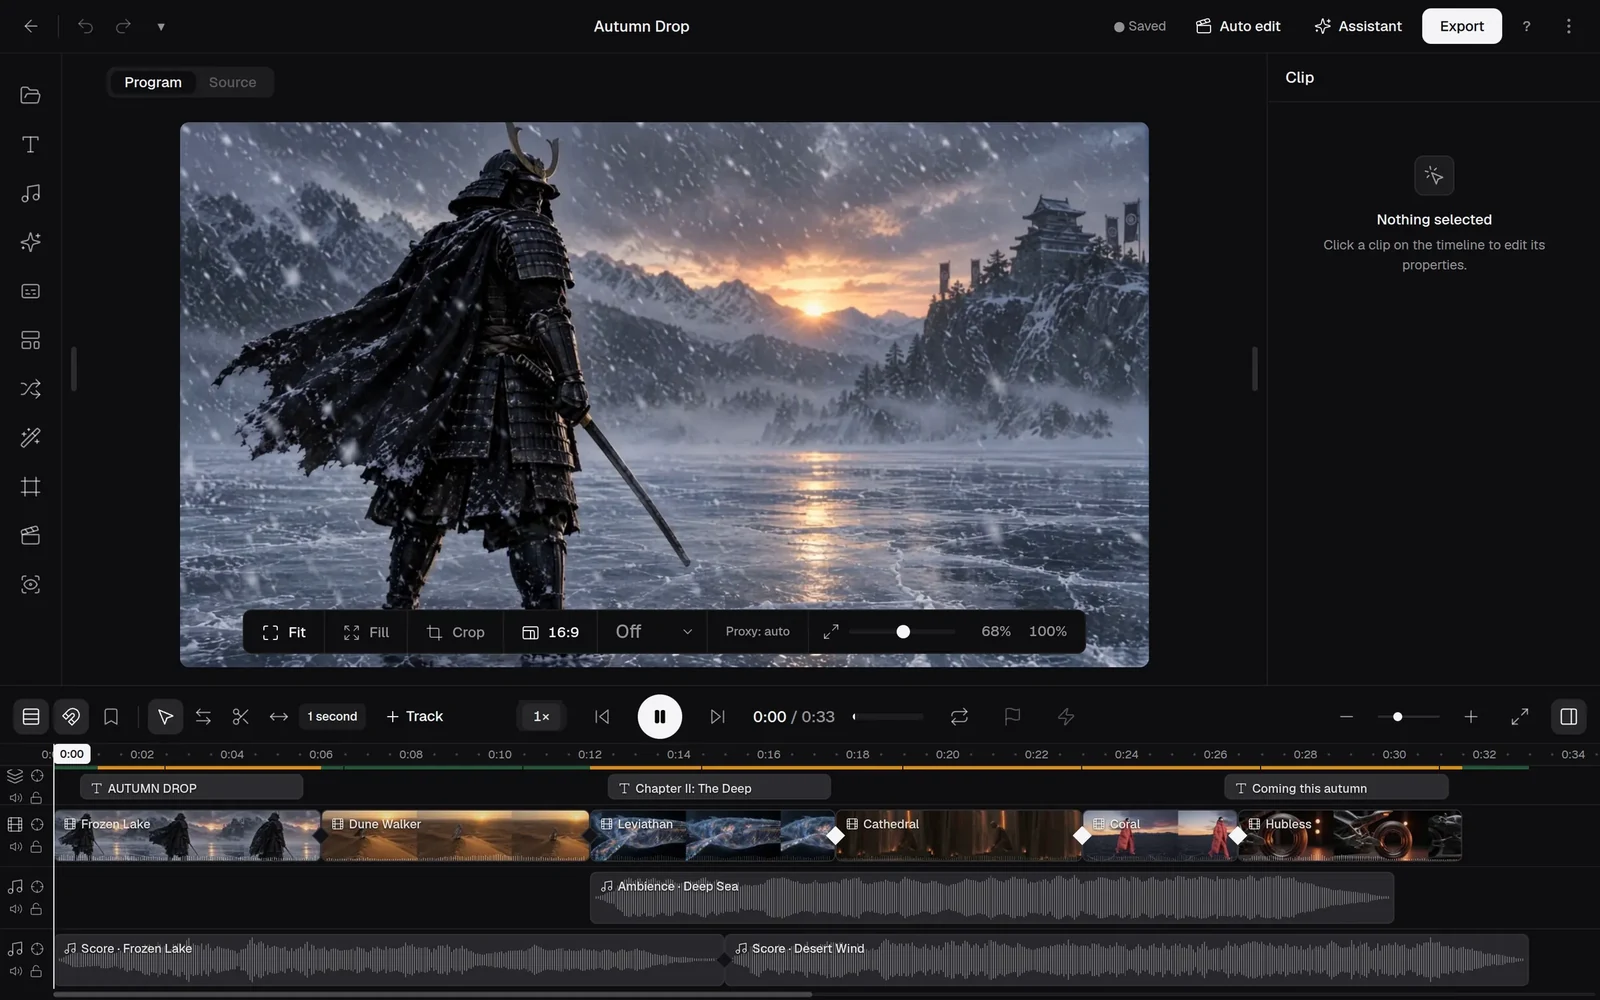Open the 1 second nudge duration selector
Viewport: 1600px width, 1000px height.
tap(332, 716)
